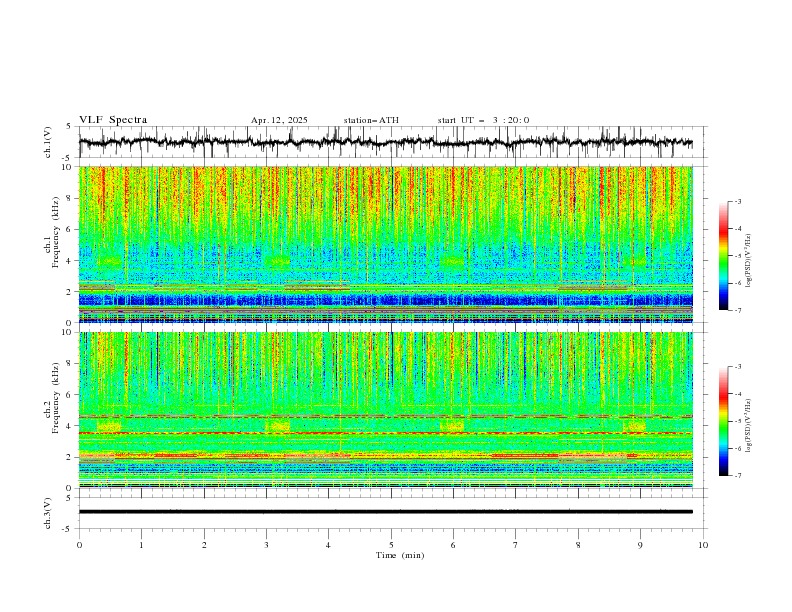Image resolution: width=792 pixels, height=612 pixels.
Task: Click the lower ch.2 colorbar scale
Action: [723, 421]
